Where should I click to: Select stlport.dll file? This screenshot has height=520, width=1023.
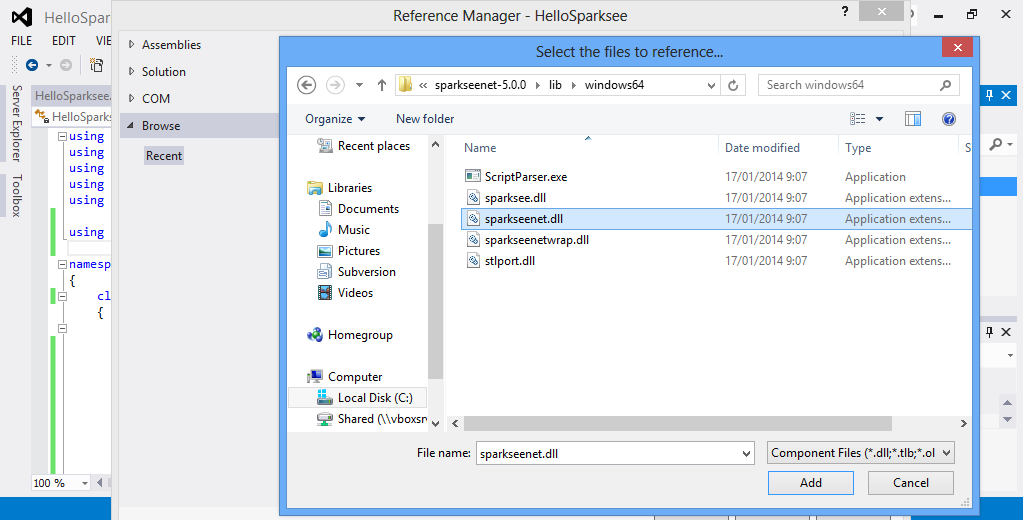point(510,260)
